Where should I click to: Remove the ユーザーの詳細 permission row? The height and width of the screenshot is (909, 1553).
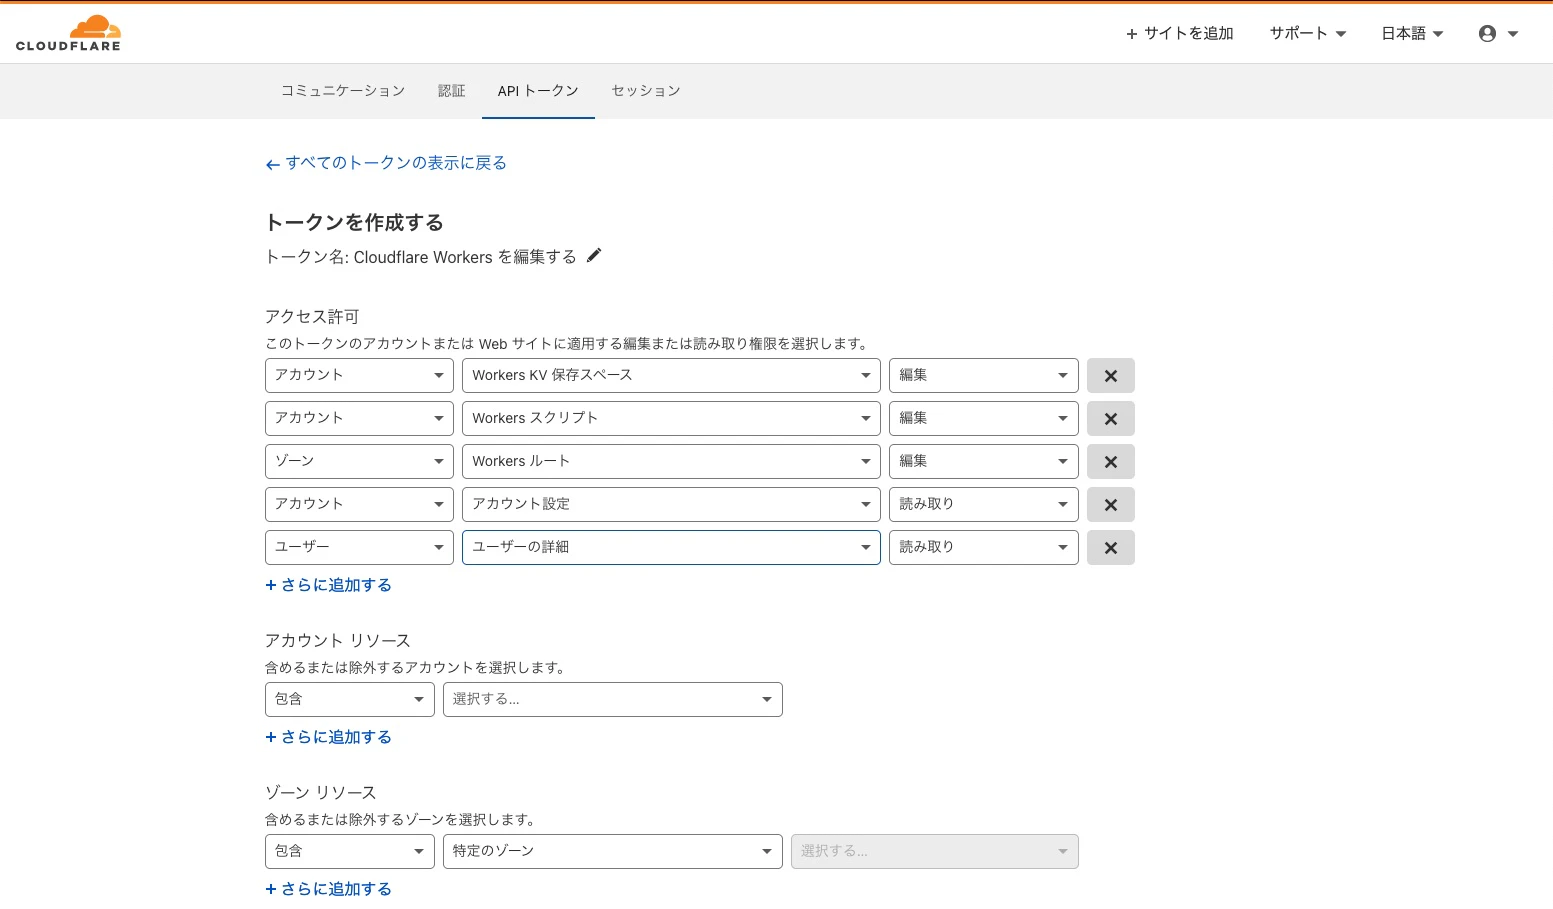pyautogui.click(x=1110, y=548)
